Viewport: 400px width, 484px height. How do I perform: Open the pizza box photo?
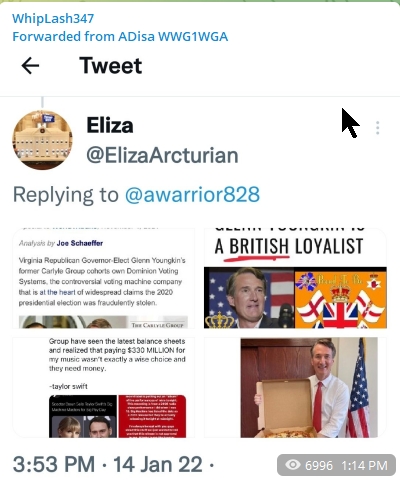295,387
